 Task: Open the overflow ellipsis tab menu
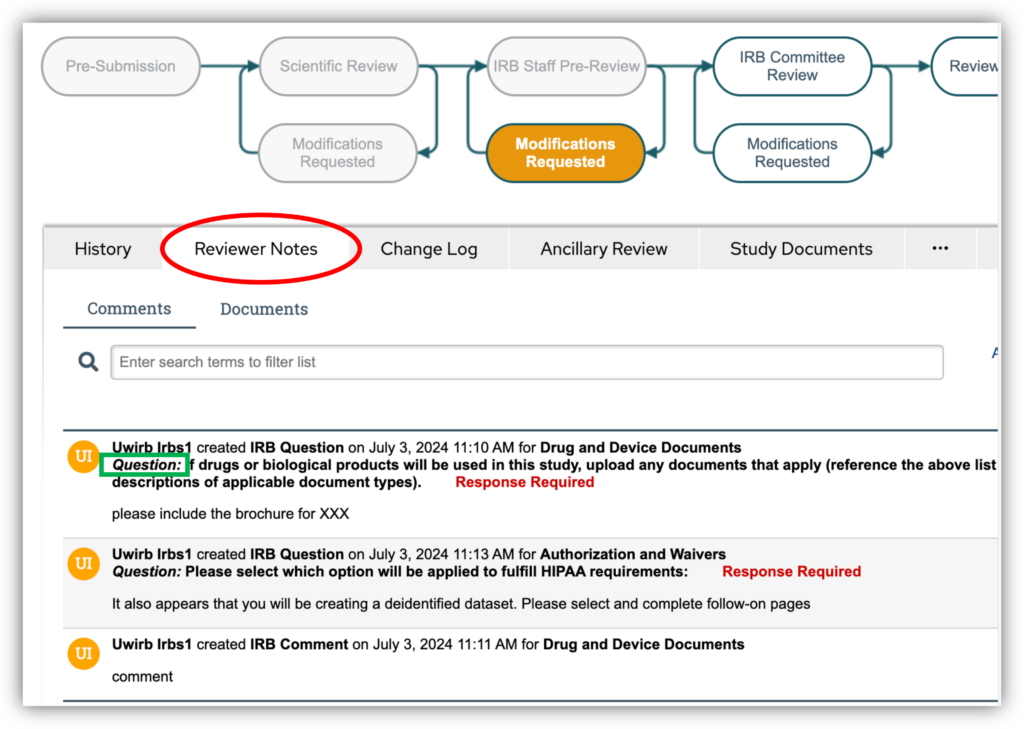(x=940, y=248)
